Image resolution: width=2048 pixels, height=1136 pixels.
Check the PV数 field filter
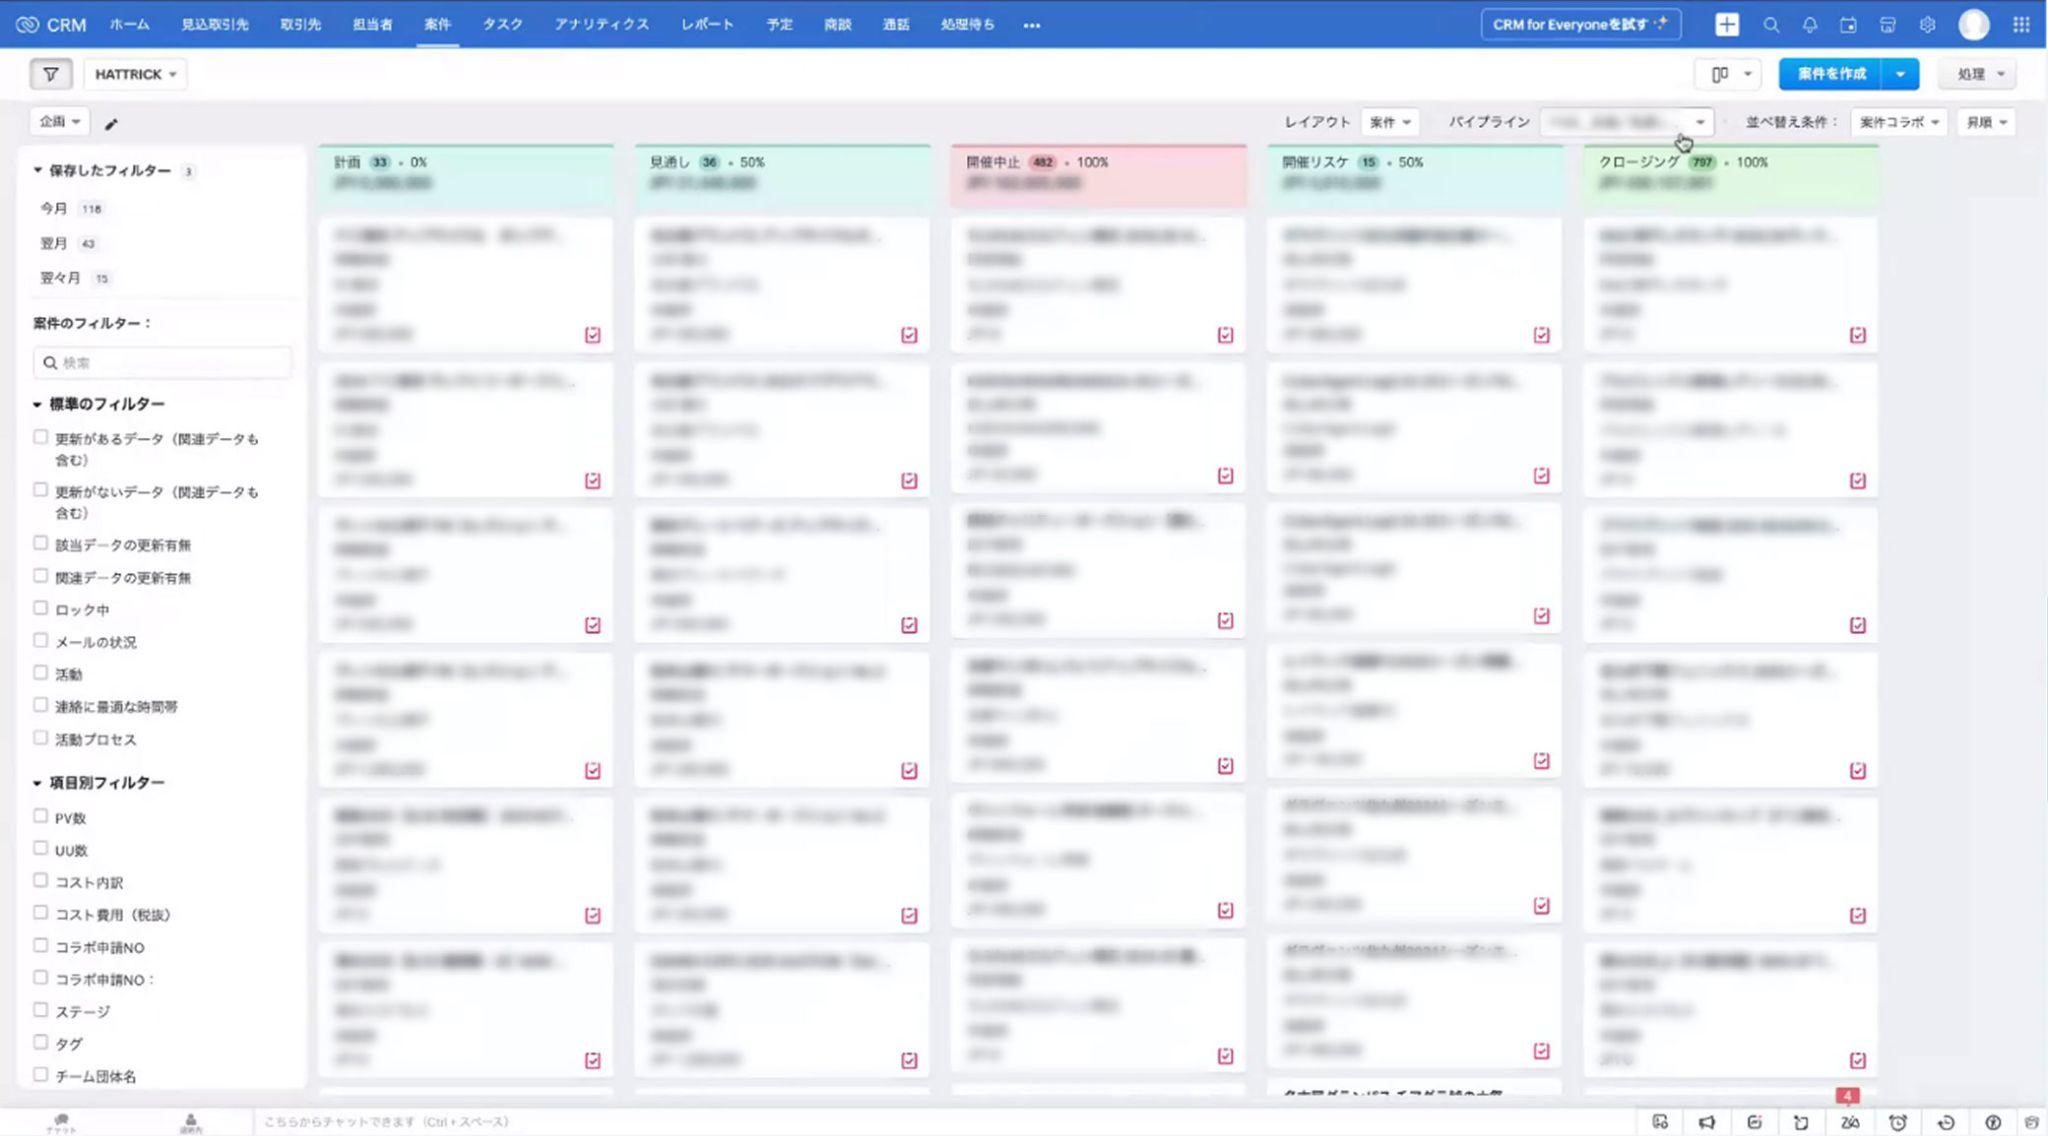(41, 816)
